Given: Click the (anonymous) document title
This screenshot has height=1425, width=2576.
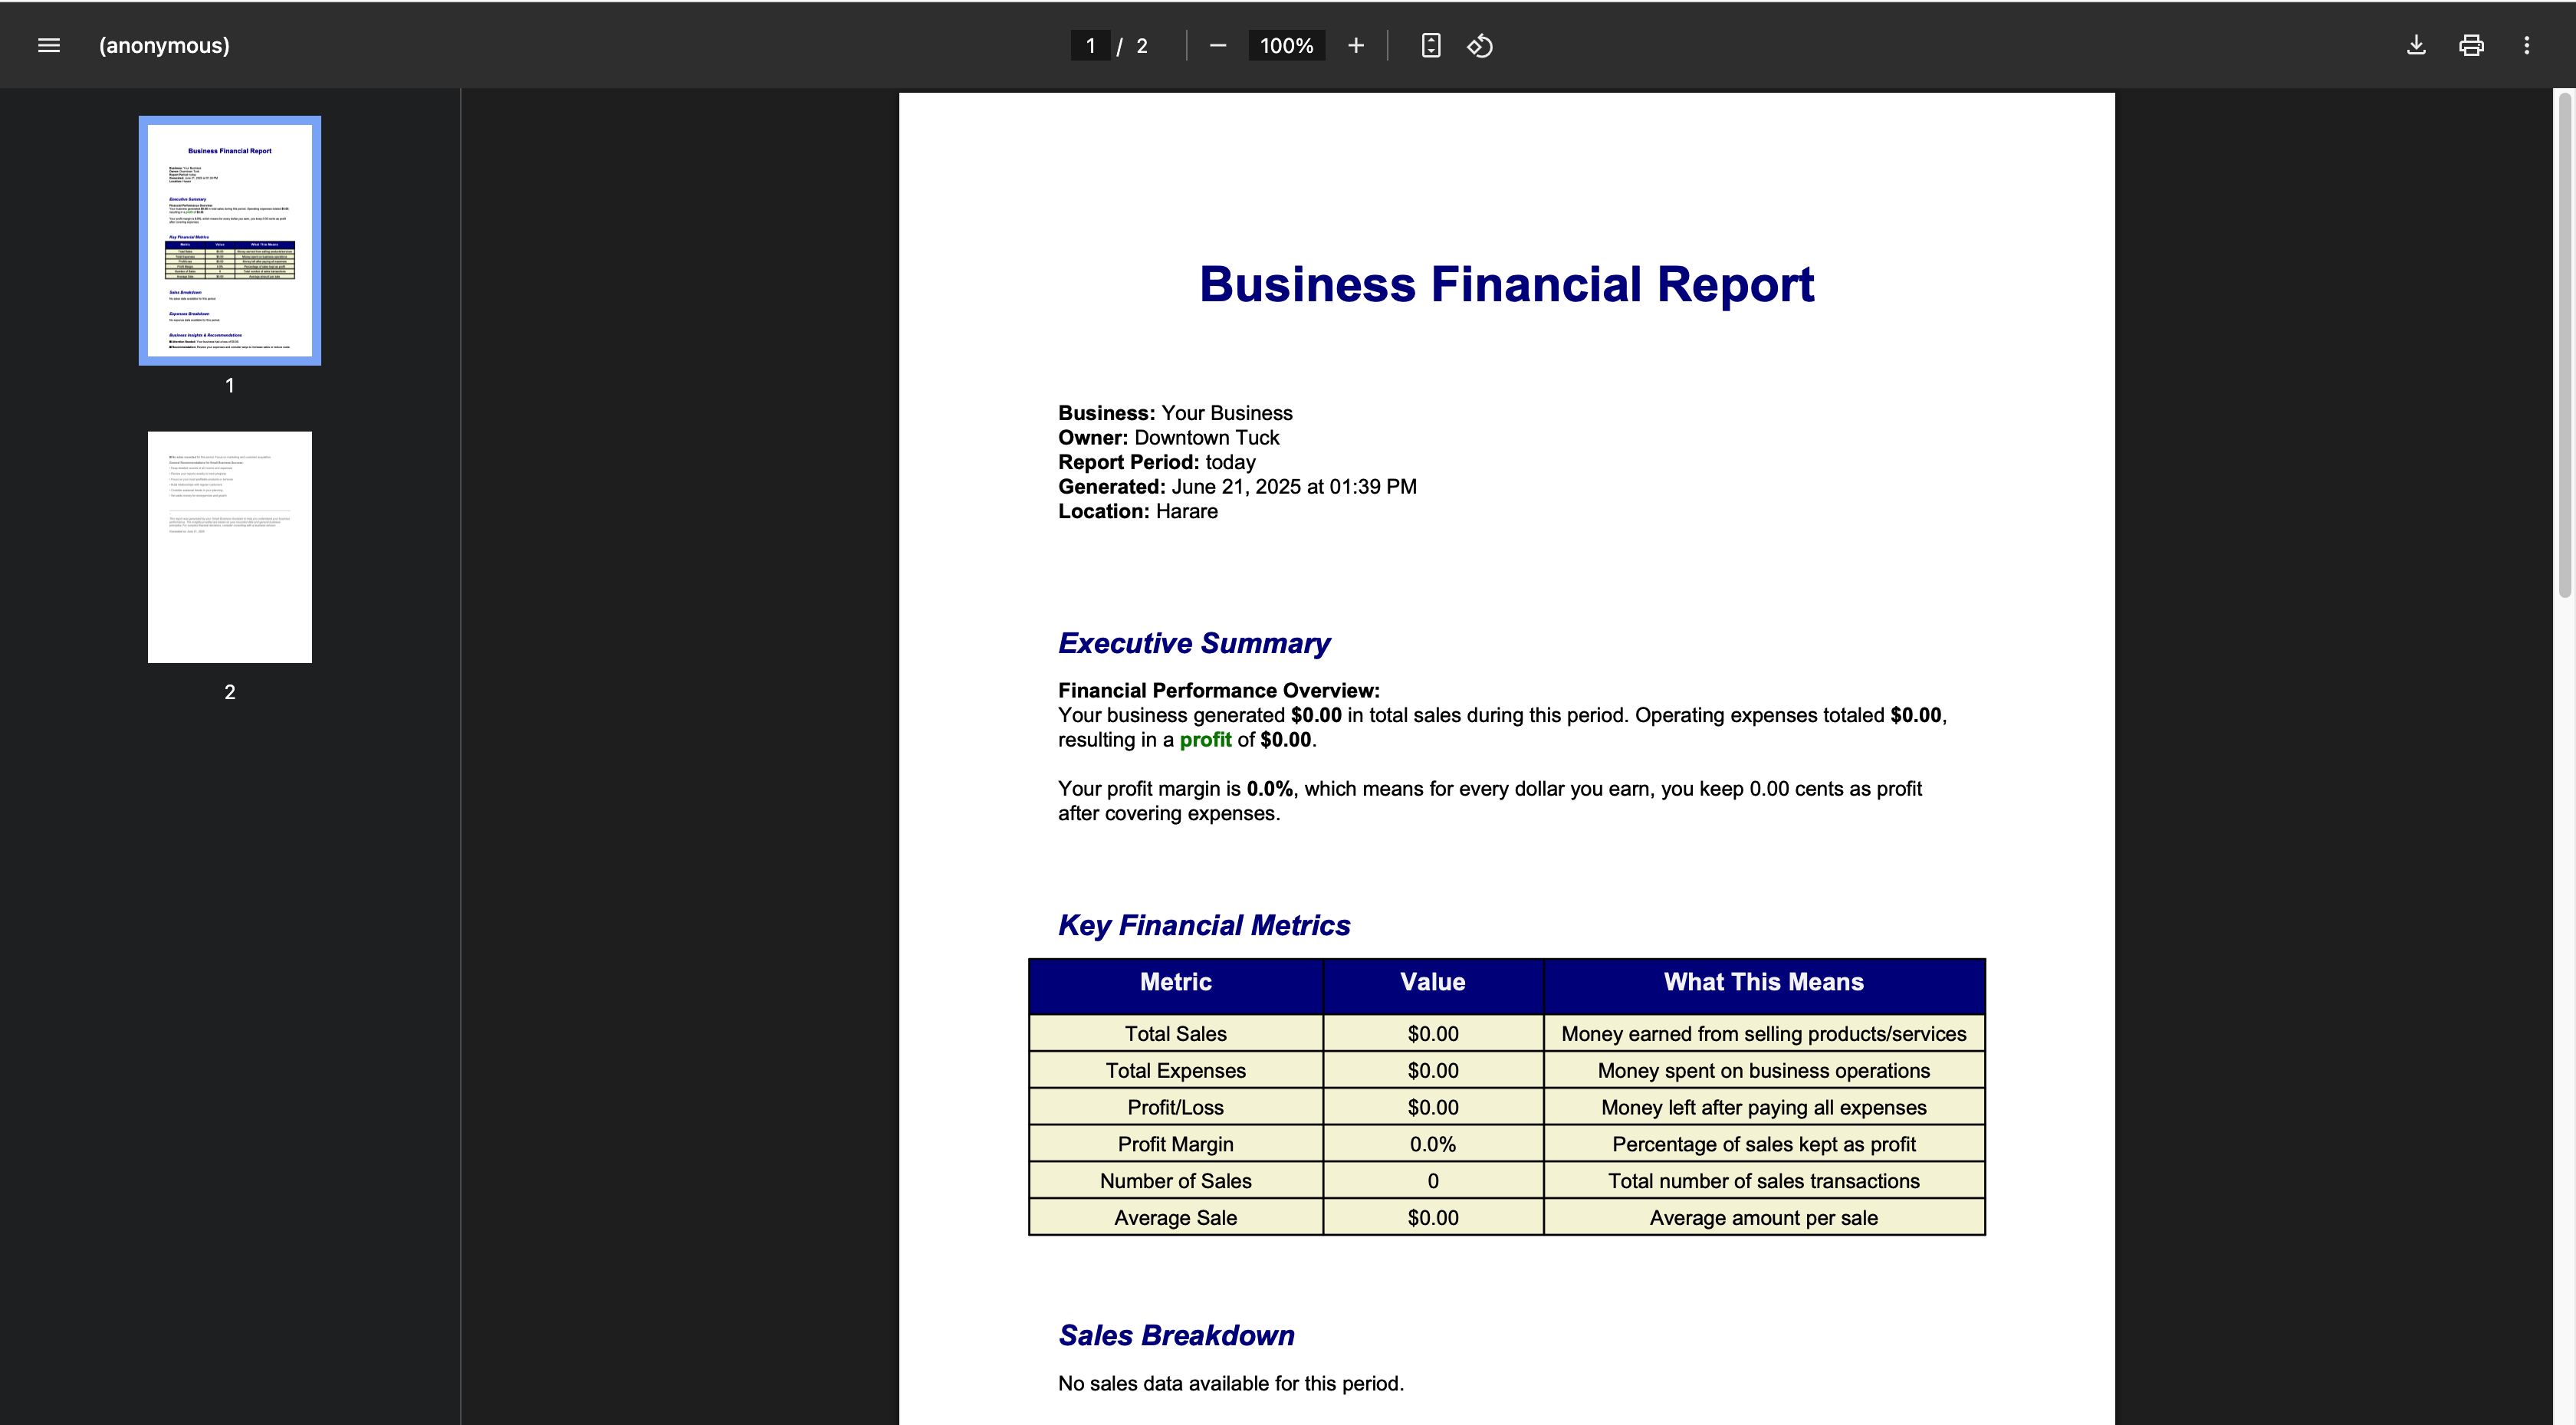Looking at the screenshot, I should (164, 45).
